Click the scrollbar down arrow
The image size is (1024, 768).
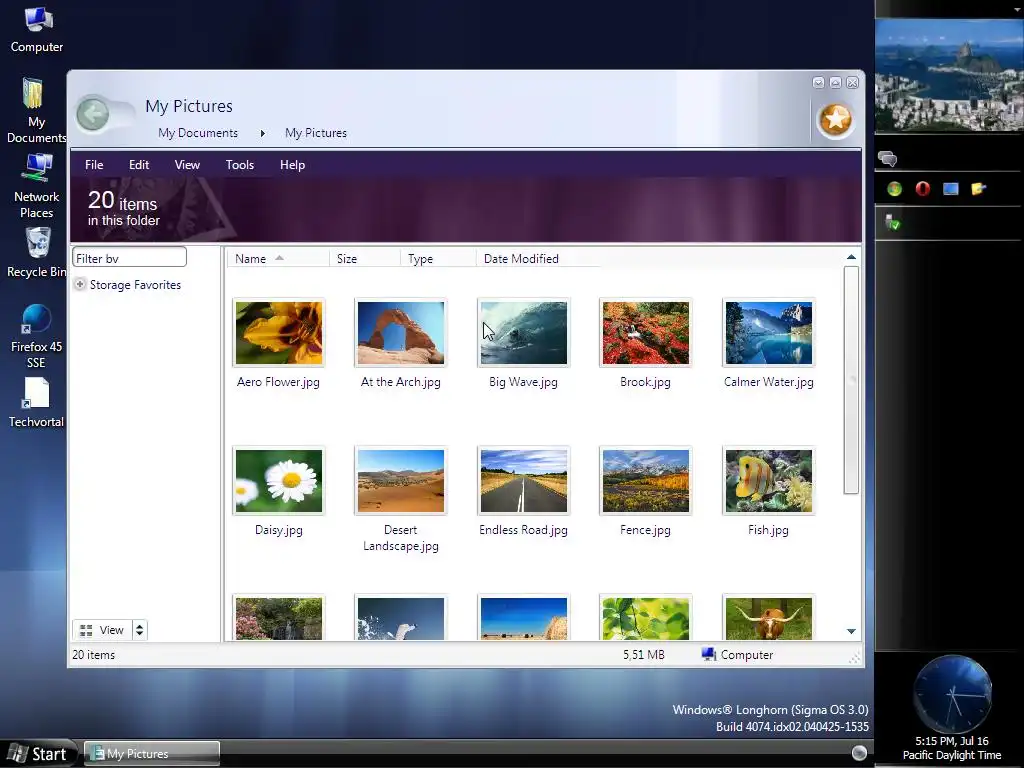pyautogui.click(x=851, y=631)
